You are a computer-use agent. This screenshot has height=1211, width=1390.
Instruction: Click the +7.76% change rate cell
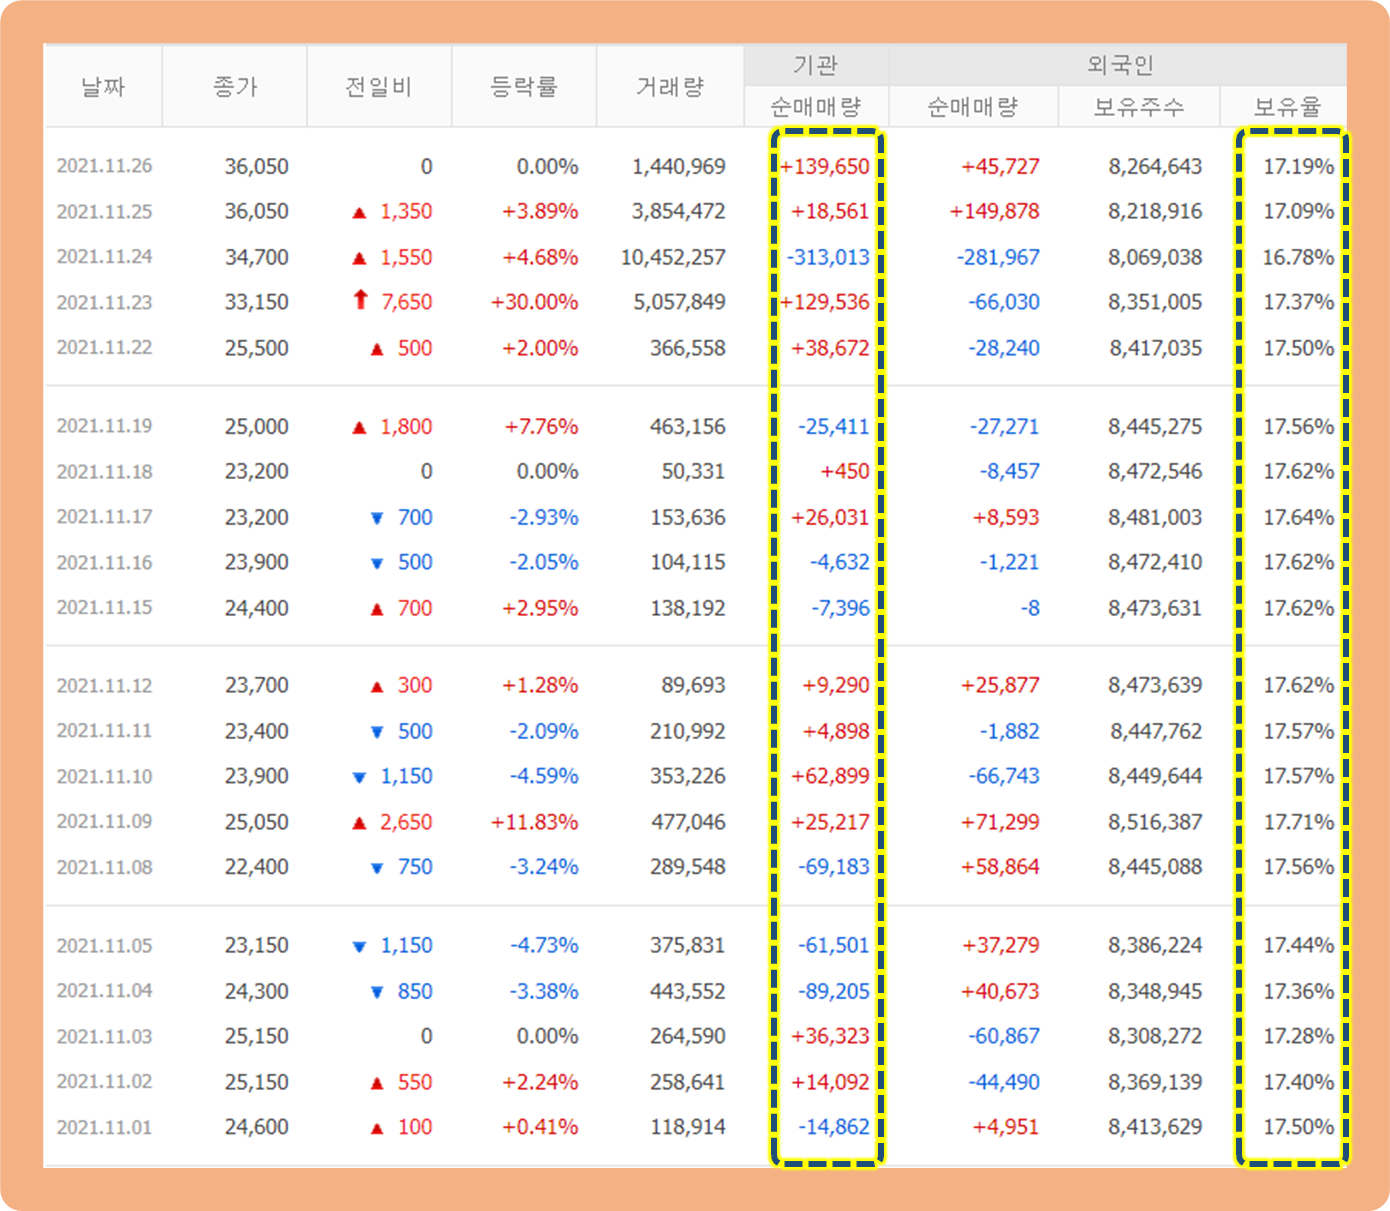[x=541, y=426]
